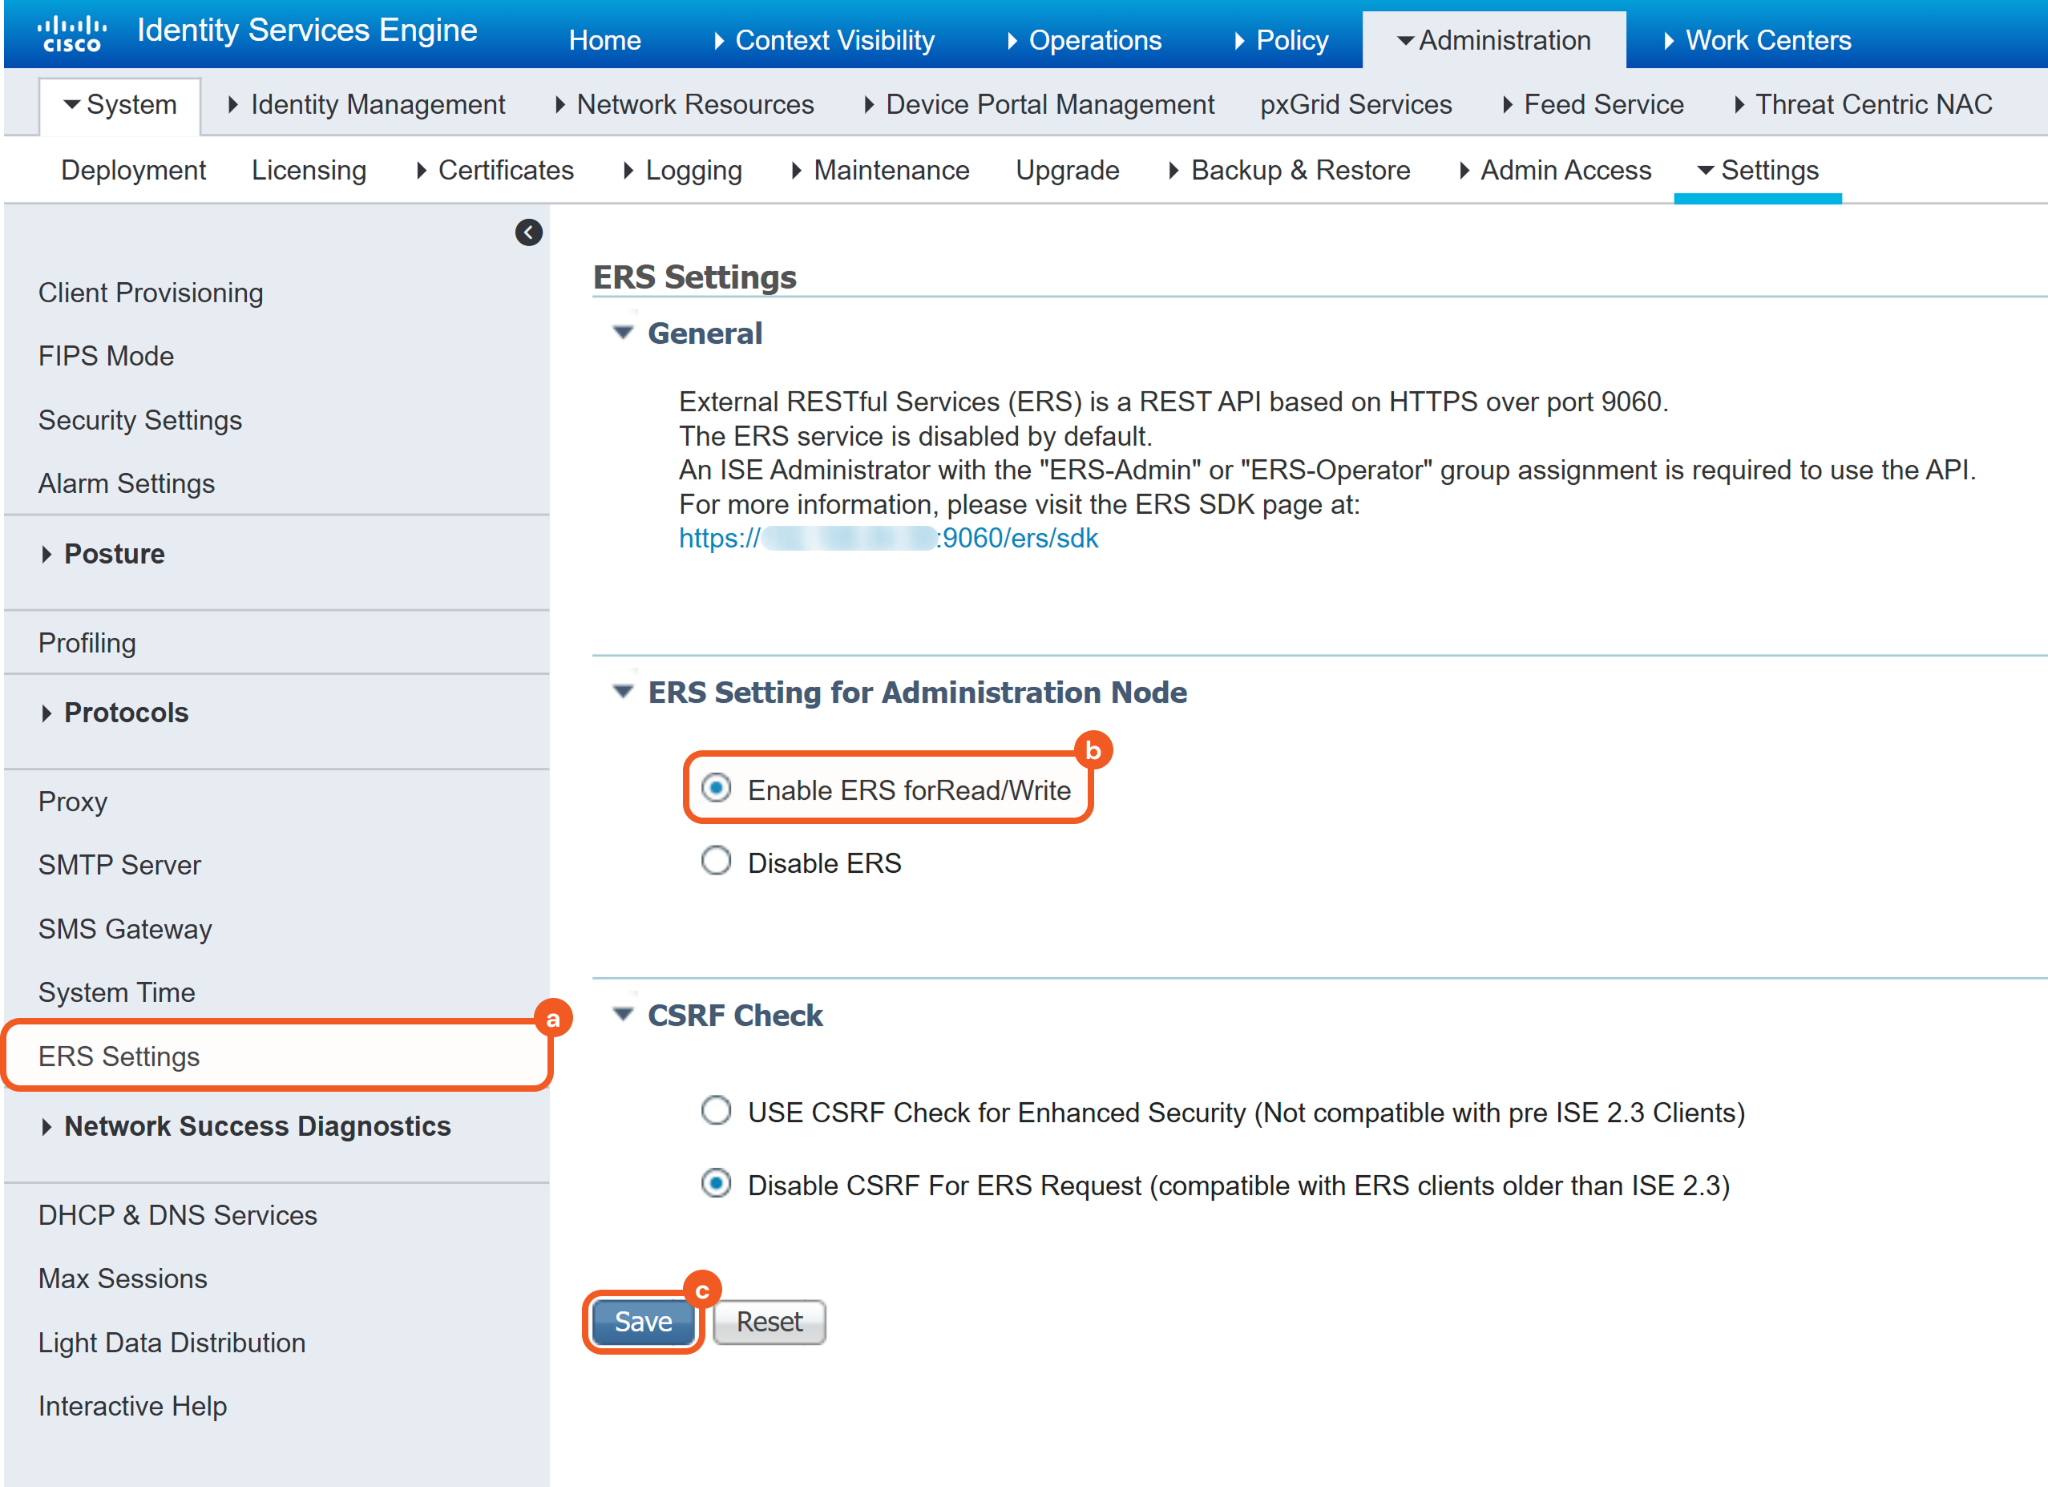Open ERS Settings in the sidebar
The height and width of the screenshot is (1487, 2048).
tap(119, 1056)
